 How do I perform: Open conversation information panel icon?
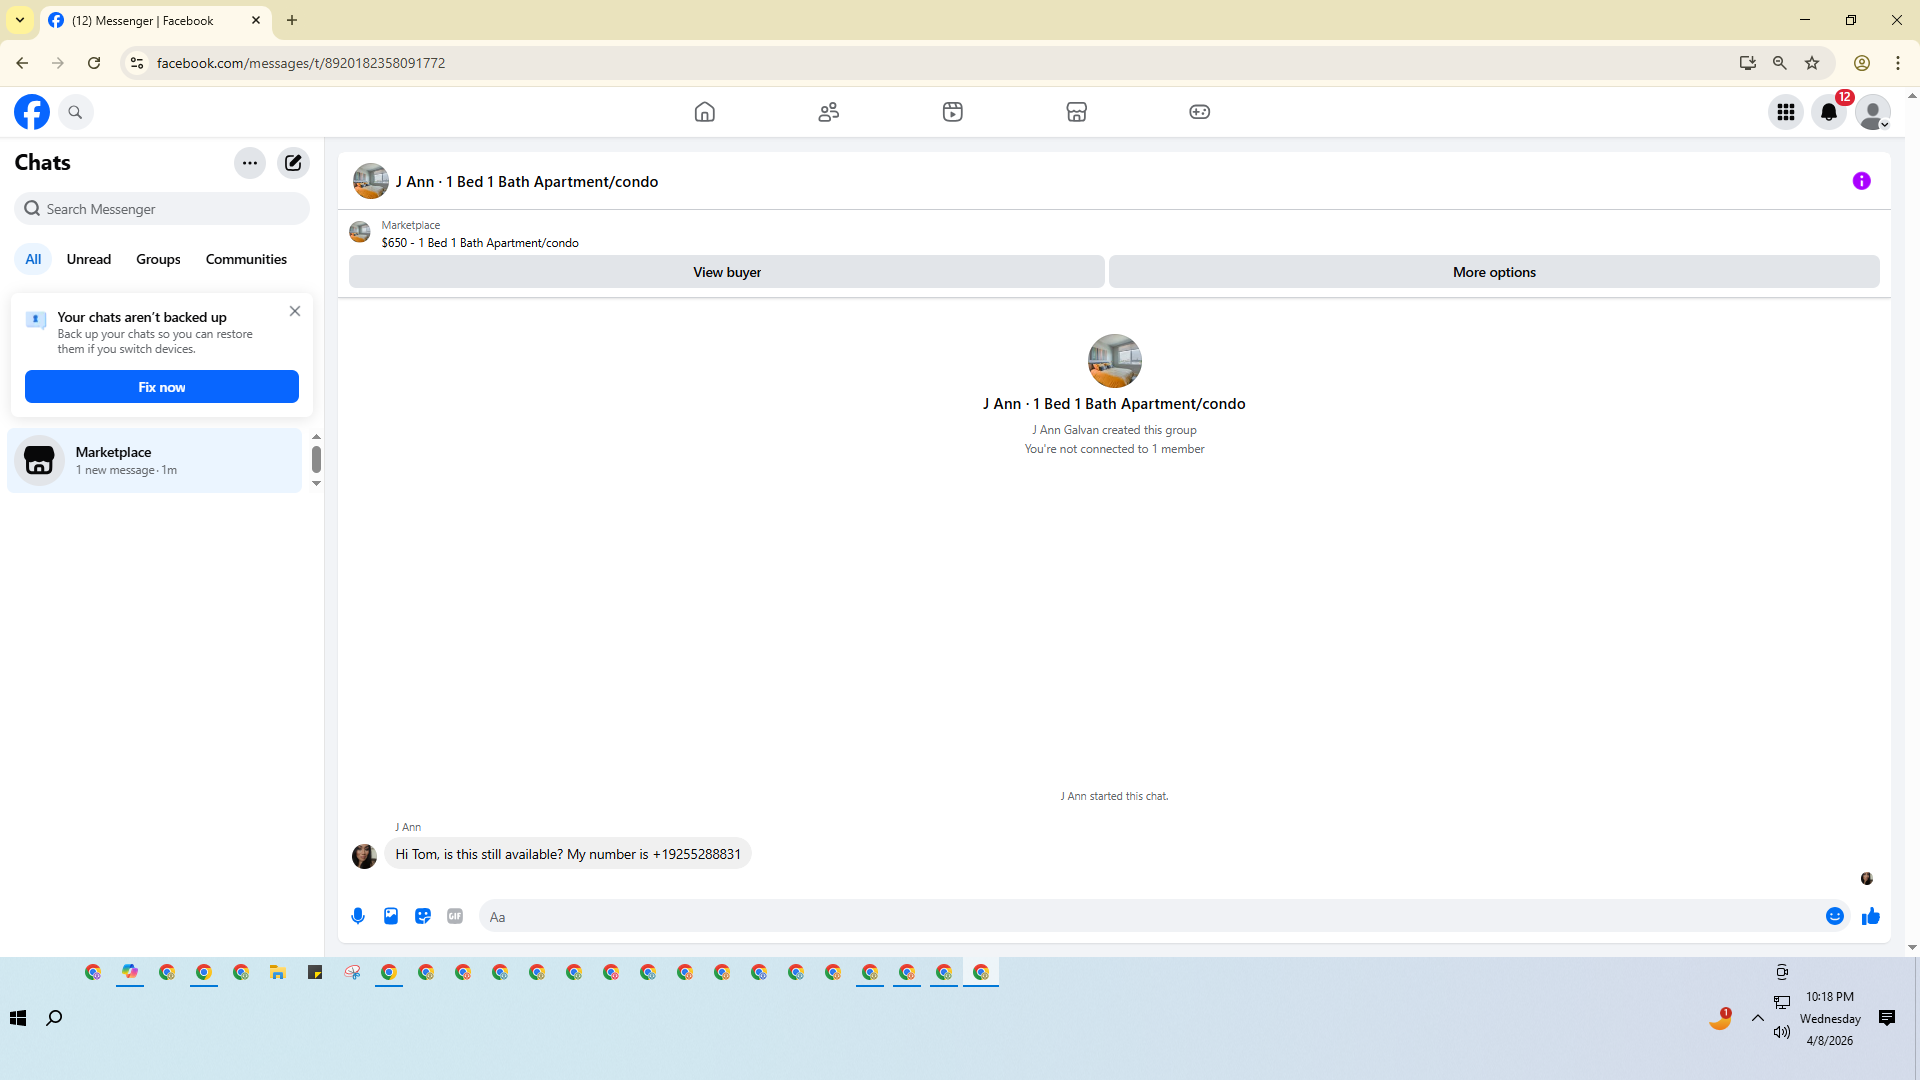1861,181
